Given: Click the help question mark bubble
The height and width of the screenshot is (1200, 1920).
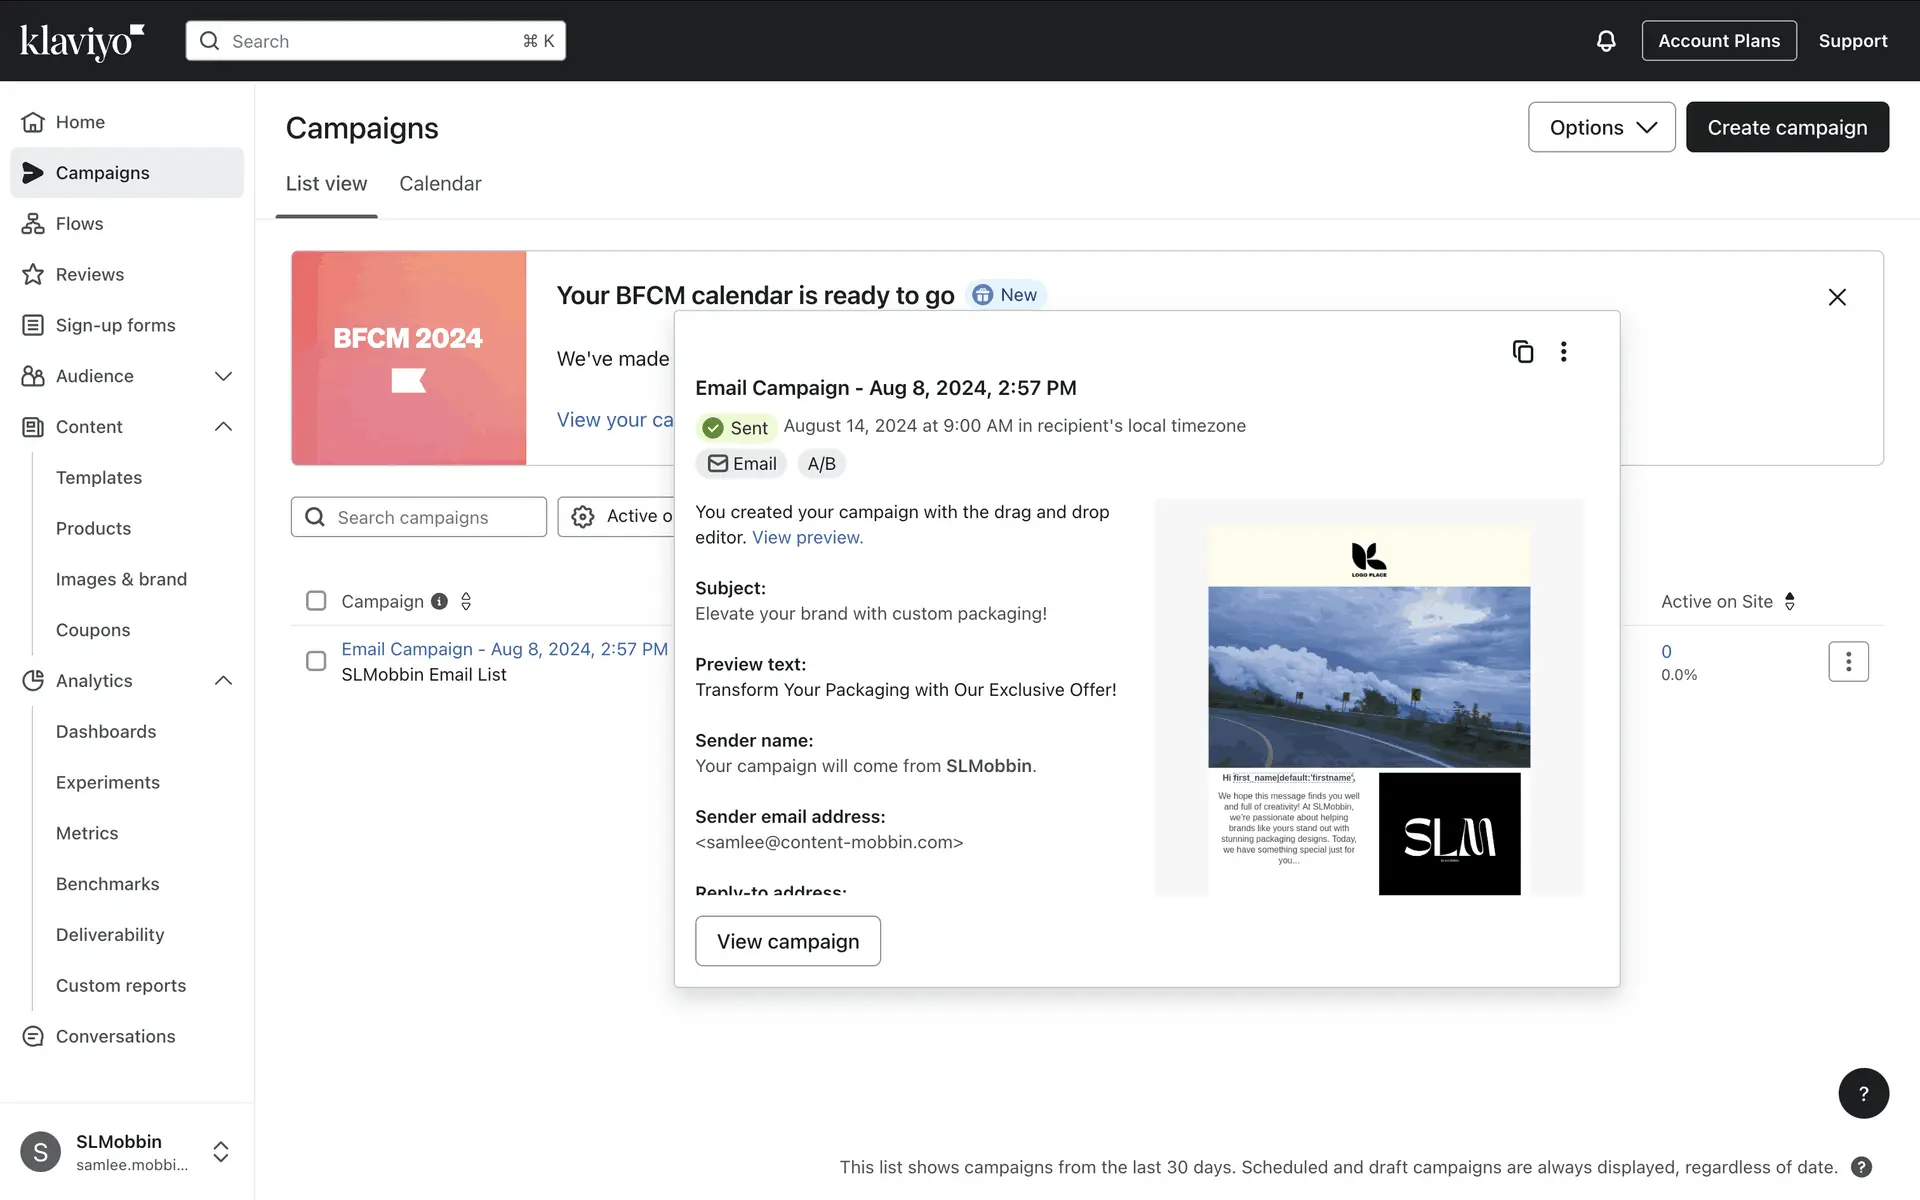Looking at the screenshot, I should (1862, 1093).
